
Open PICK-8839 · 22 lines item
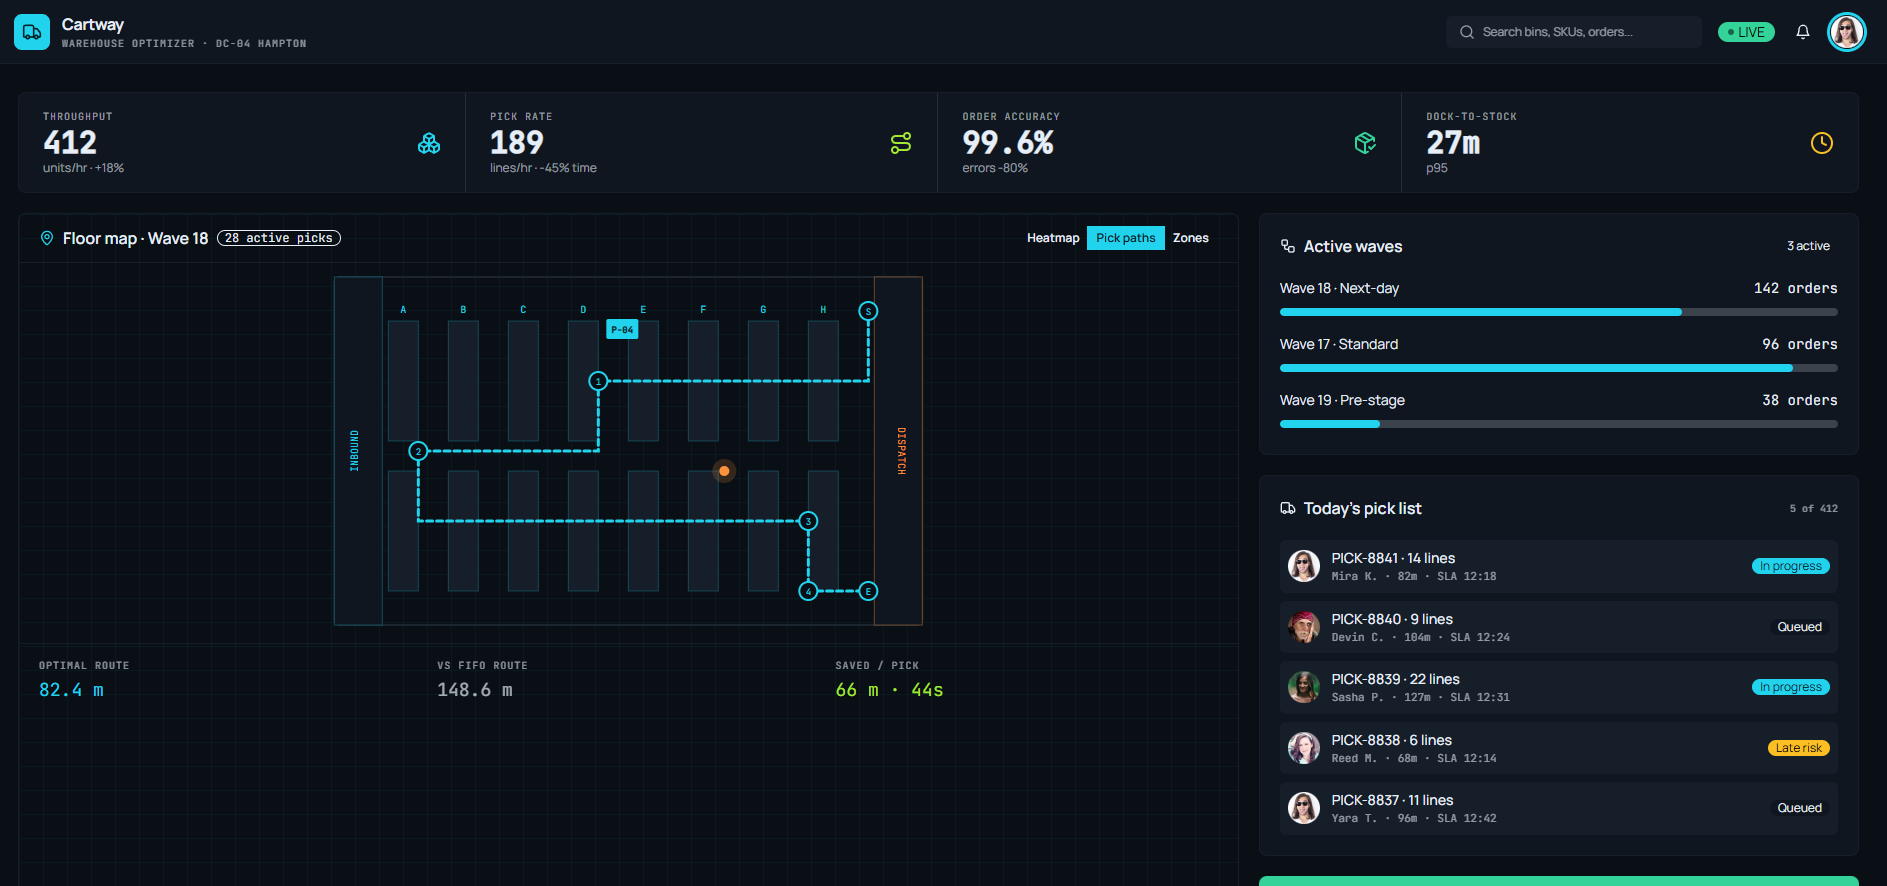[x=1558, y=687]
